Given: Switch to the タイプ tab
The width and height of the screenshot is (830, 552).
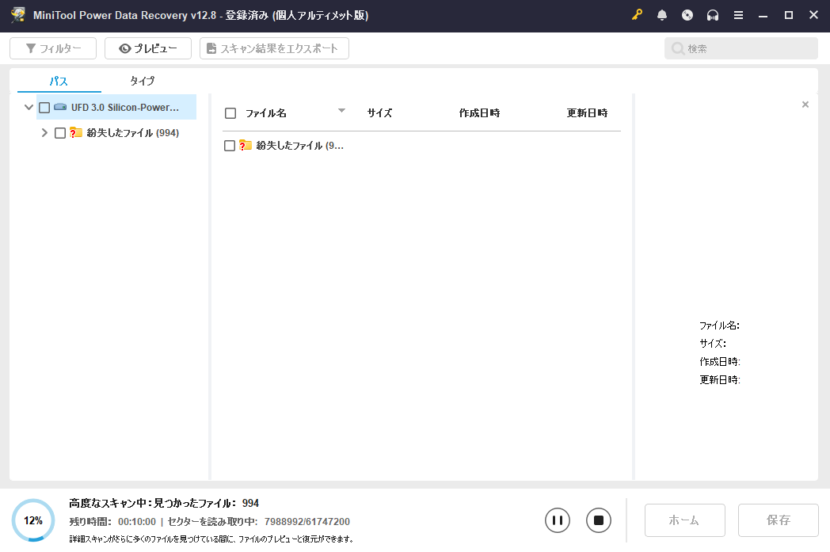Looking at the screenshot, I should (x=142, y=81).
